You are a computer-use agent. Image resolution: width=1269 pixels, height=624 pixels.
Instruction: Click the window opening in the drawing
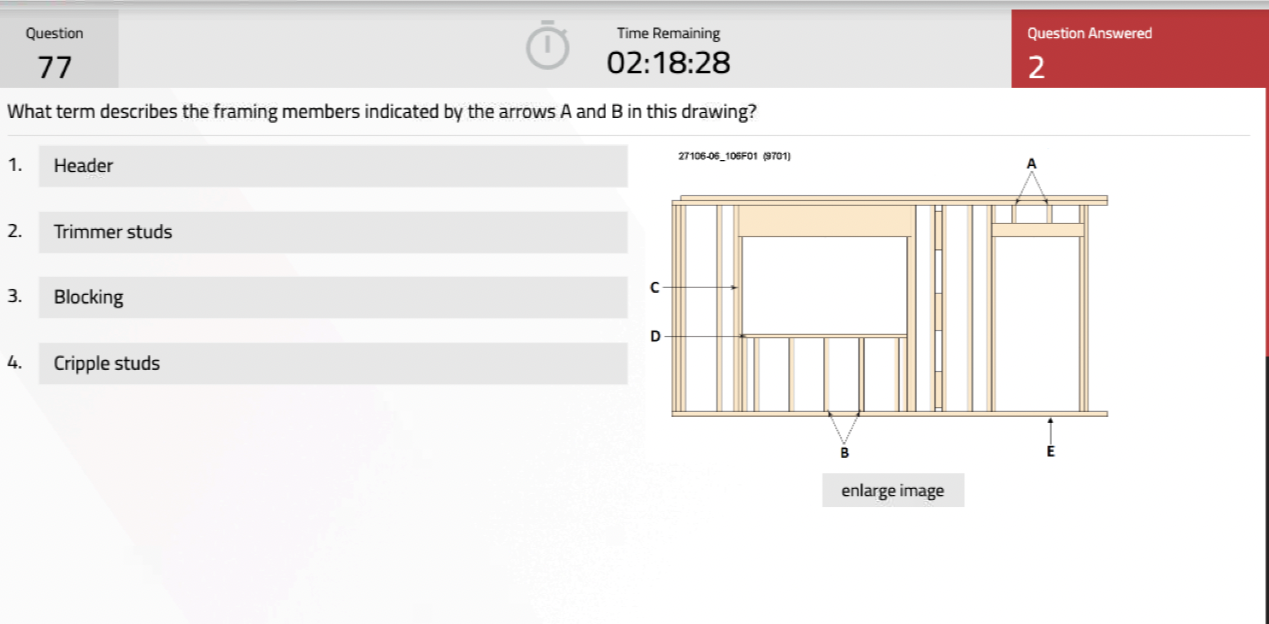tap(825, 285)
